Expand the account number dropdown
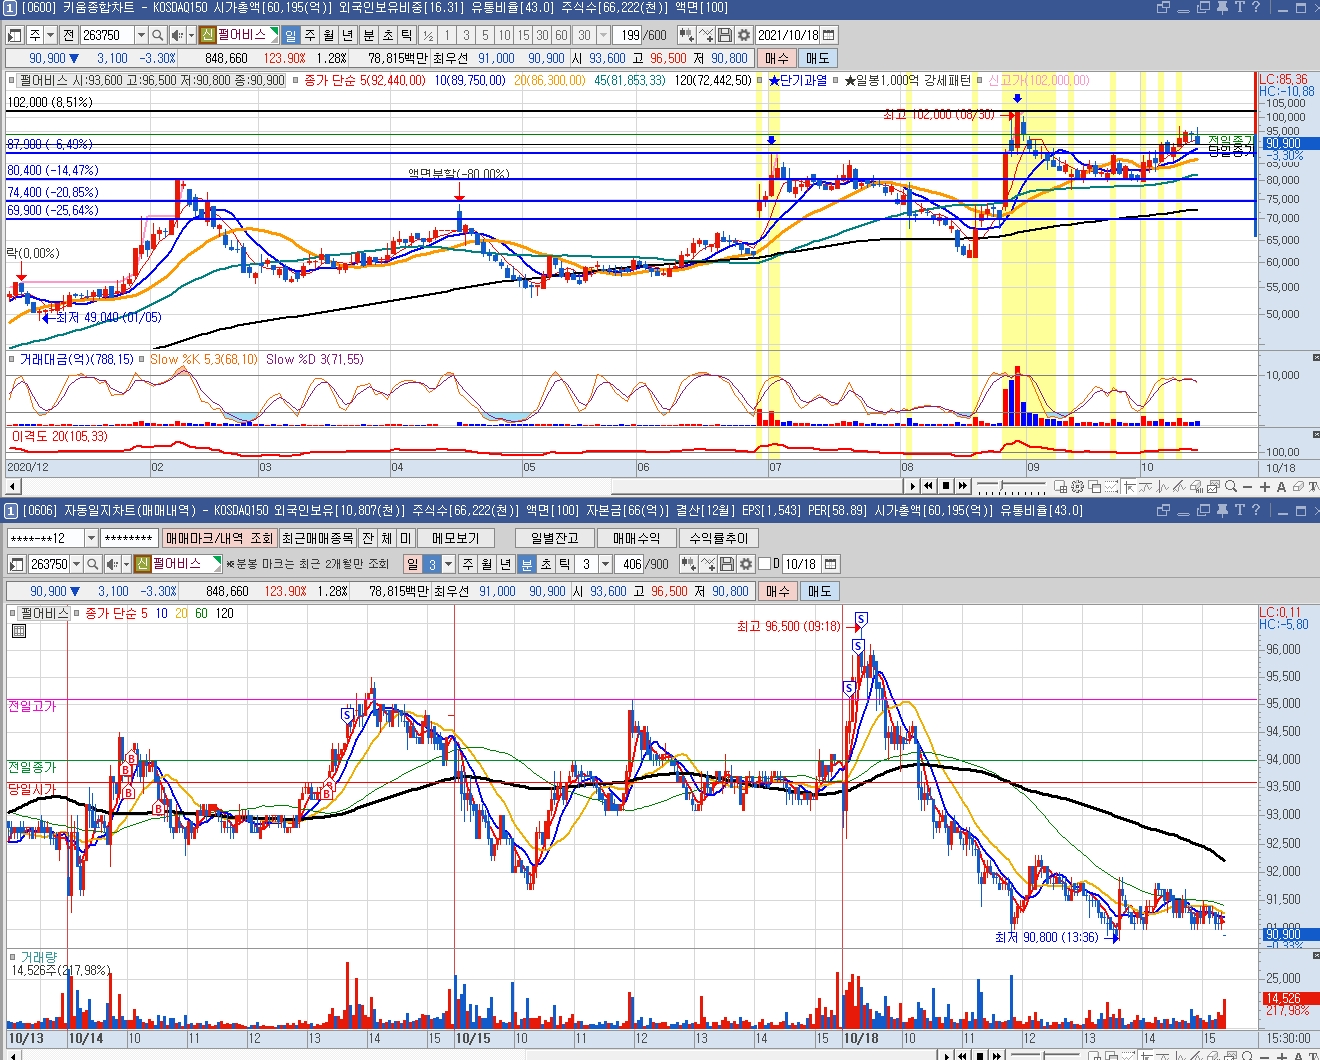Viewport: 1320px width, 1060px height. click(91, 538)
